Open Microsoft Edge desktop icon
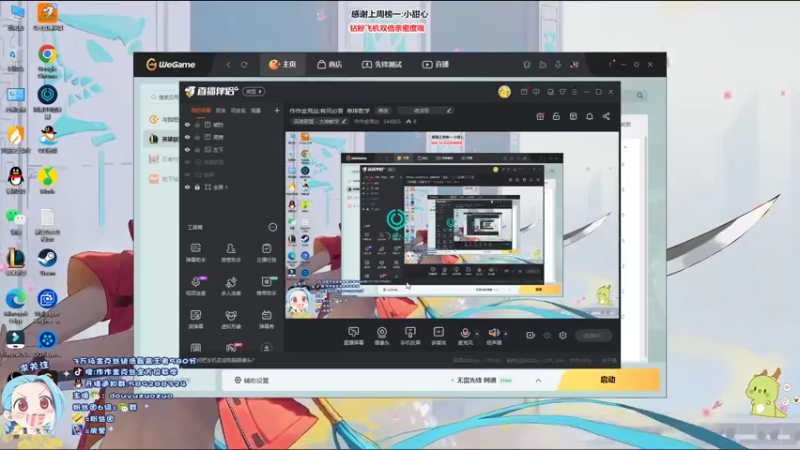This screenshot has height=450, width=800. [x=16, y=306]
